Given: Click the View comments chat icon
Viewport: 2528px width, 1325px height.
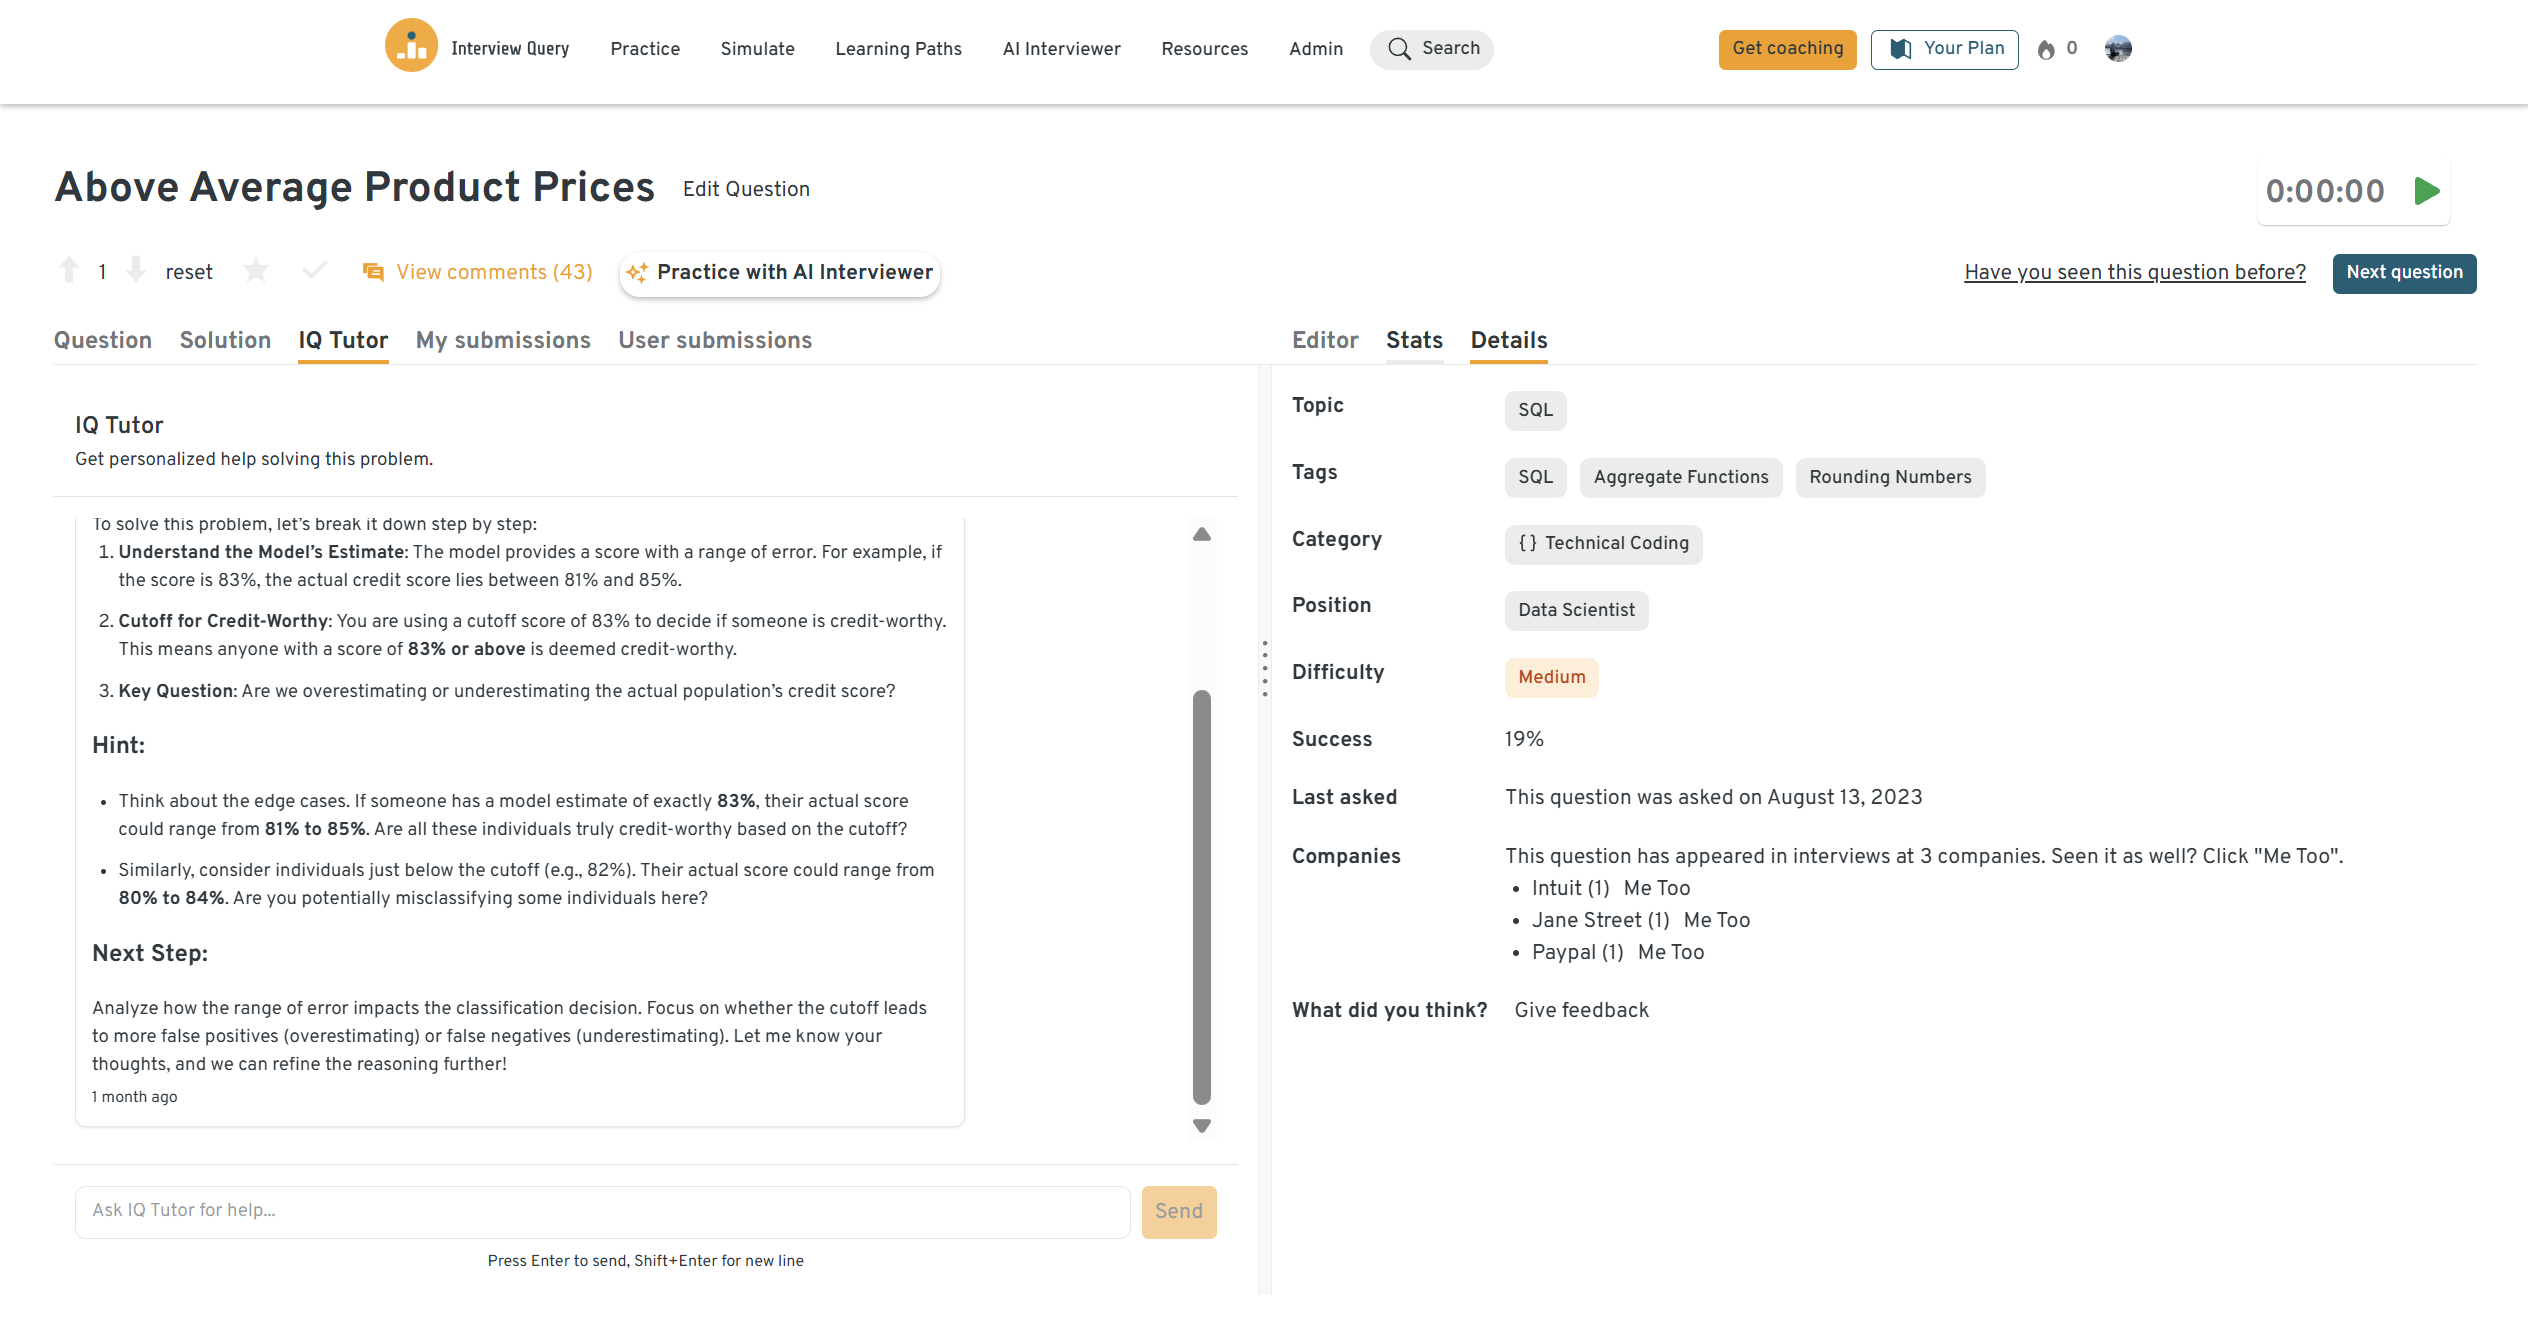Looking at the screenshot, I should pyautogui.click(x=373, y=272).
